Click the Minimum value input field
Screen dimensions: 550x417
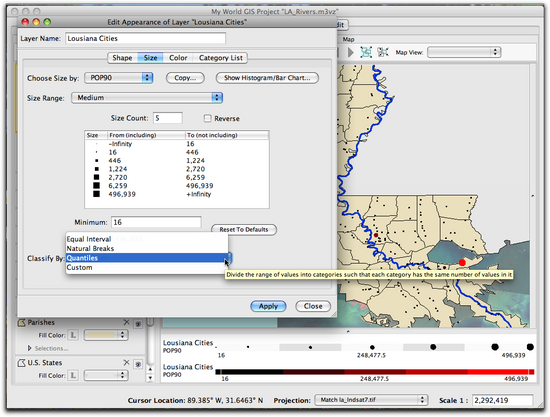156,222
